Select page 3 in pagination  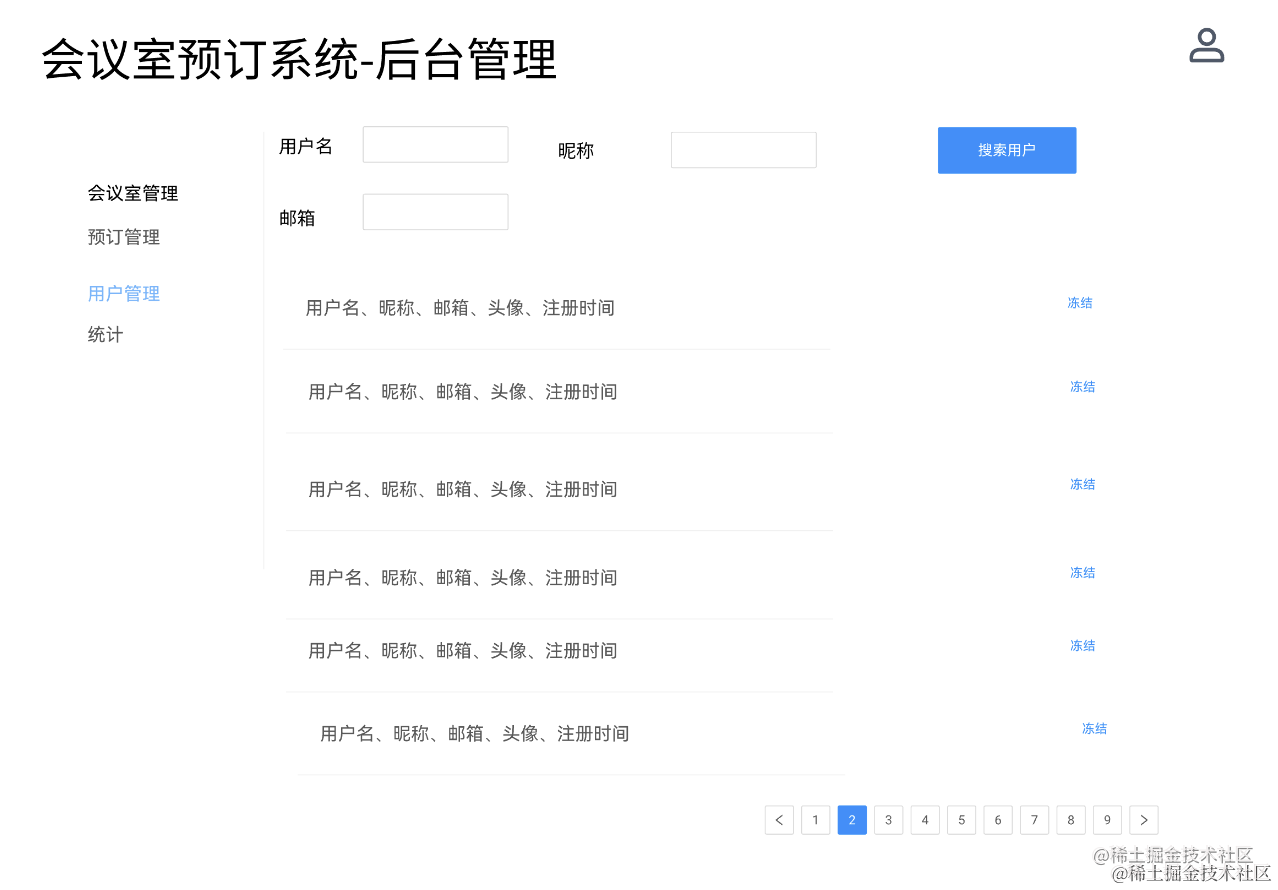(x=888, y=820)
